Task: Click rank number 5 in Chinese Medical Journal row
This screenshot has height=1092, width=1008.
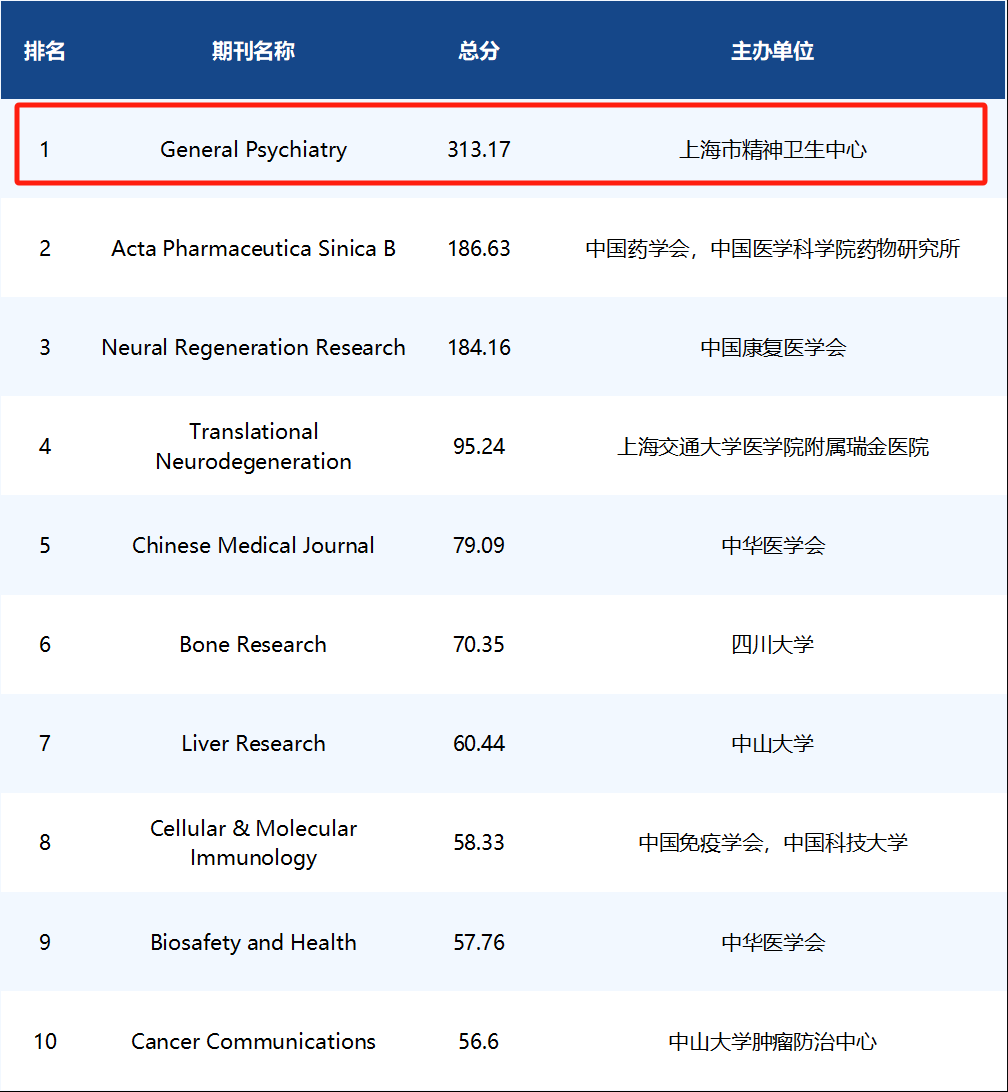Action: pos(45,545)
